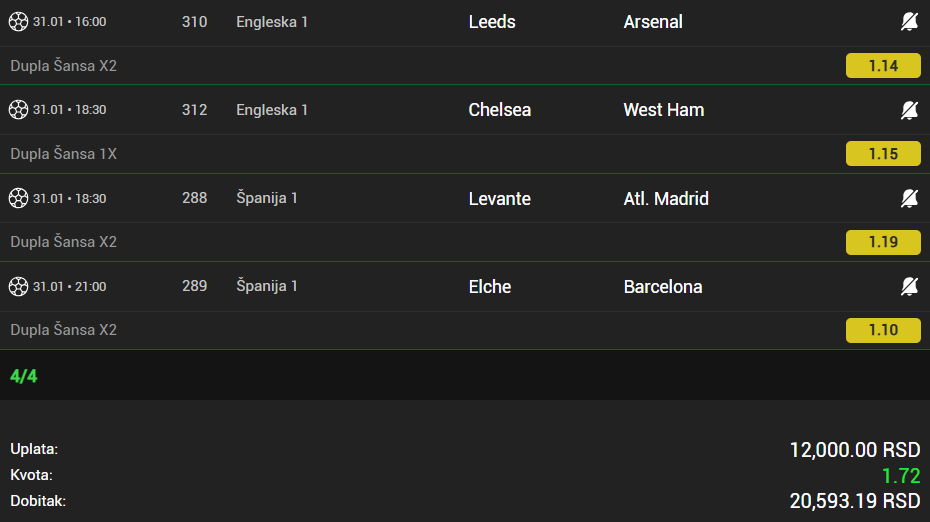Viewport: 930px width, 522px height.
Task: Click the soccer ball icon for Leeds match
Action: (18, 22)
